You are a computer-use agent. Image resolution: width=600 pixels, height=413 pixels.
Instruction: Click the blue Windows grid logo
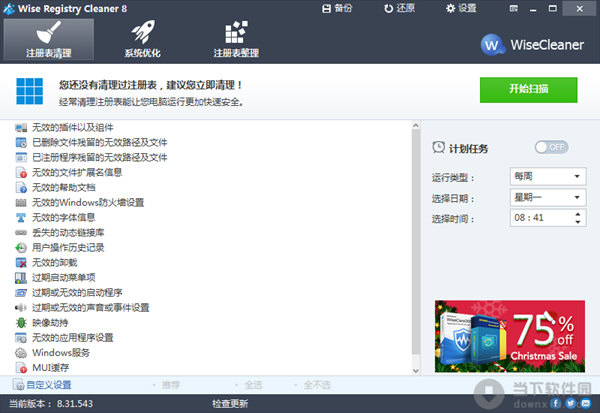click(29, 91)
